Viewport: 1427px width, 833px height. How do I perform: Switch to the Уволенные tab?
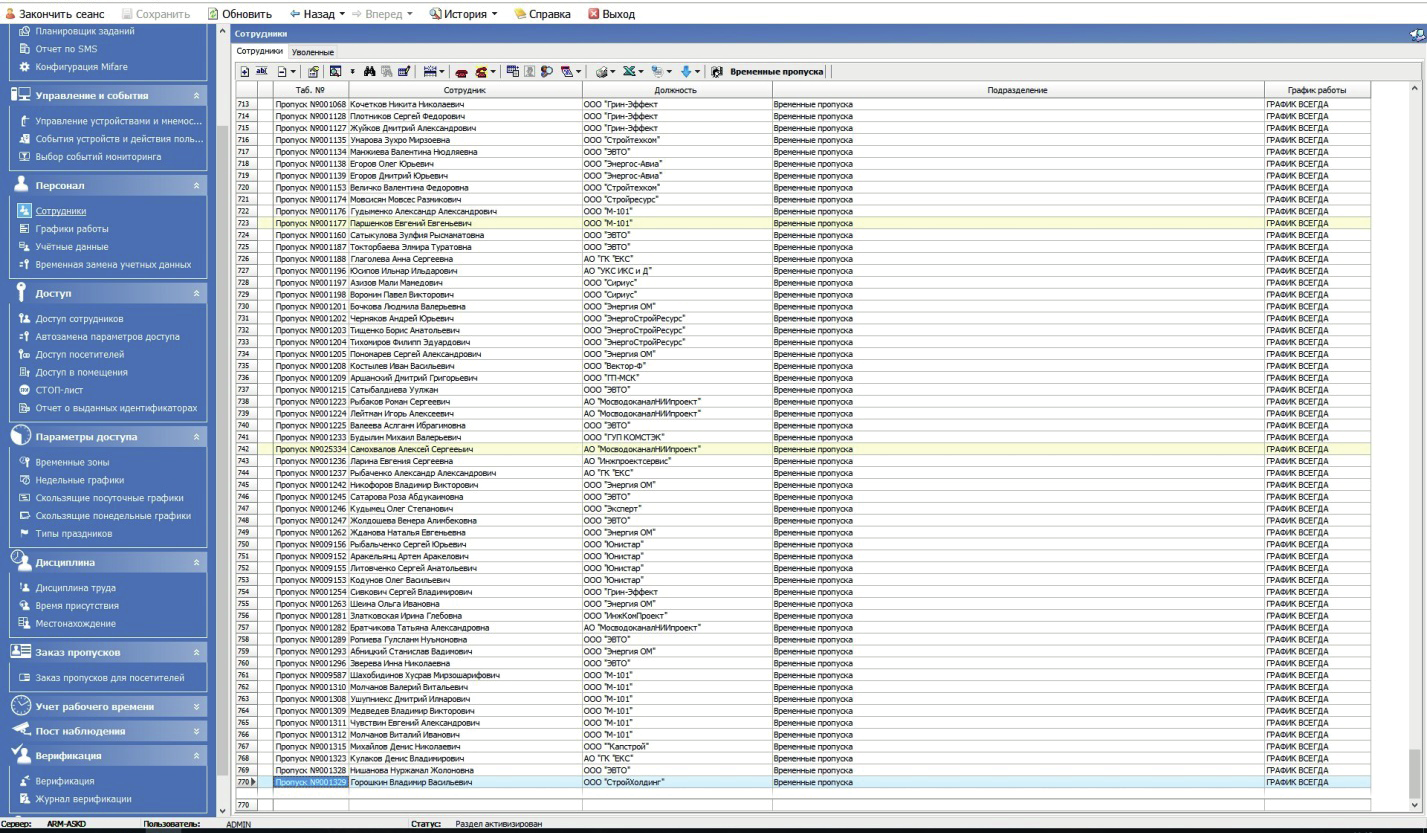pos(313,51)
